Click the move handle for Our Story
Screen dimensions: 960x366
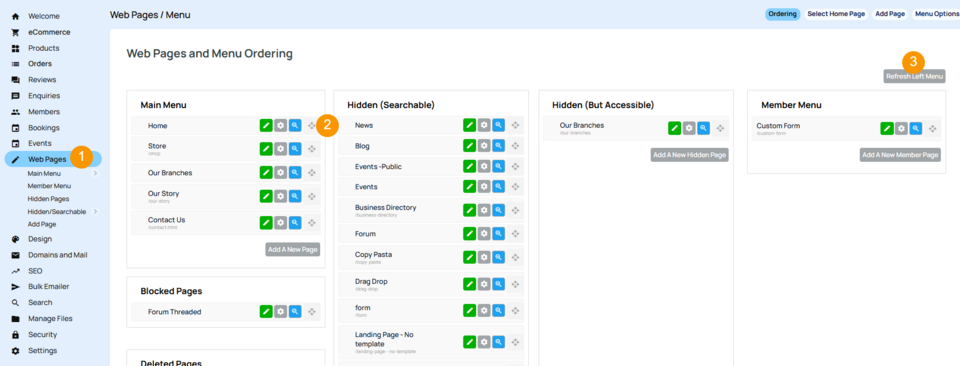pyautogui.click(x=312, y=196)
